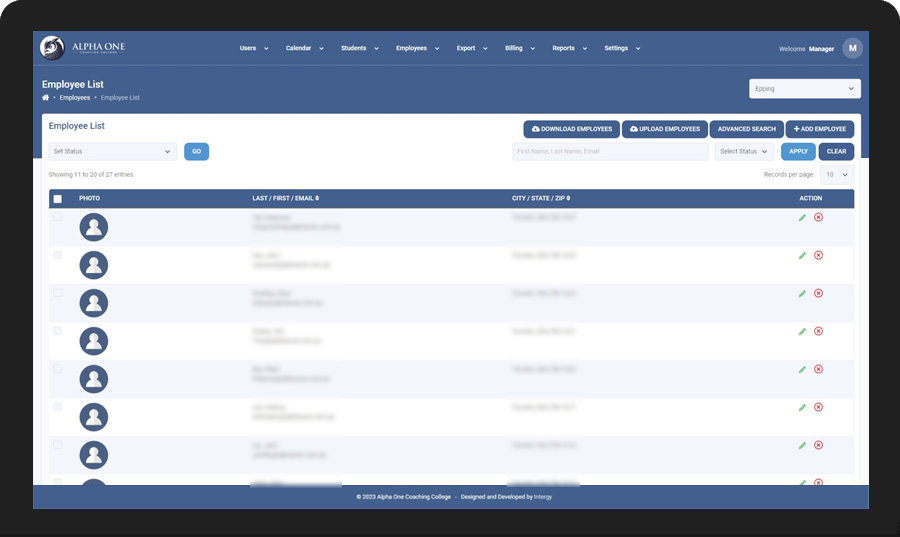This screenshot has height=537, width=900.
Task: Open the M user avatar
Action: click(852, 48)
